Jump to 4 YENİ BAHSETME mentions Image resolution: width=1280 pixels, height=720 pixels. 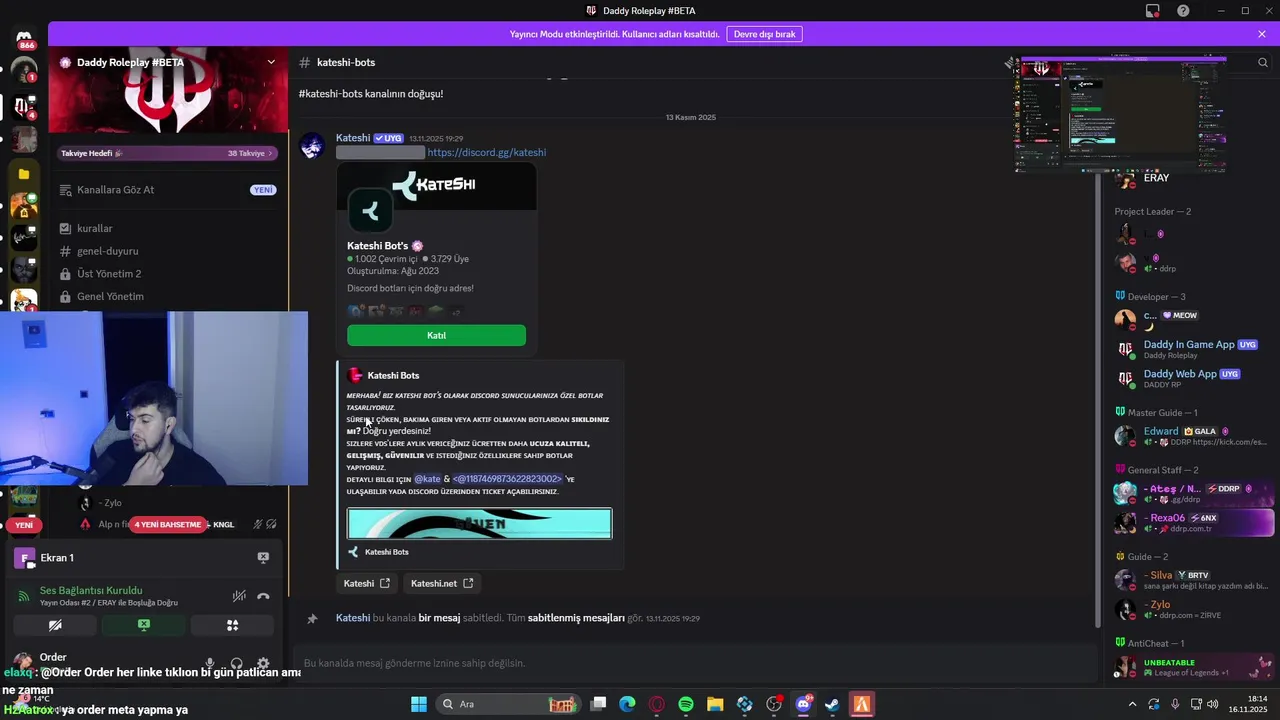(x=168, y=524)
